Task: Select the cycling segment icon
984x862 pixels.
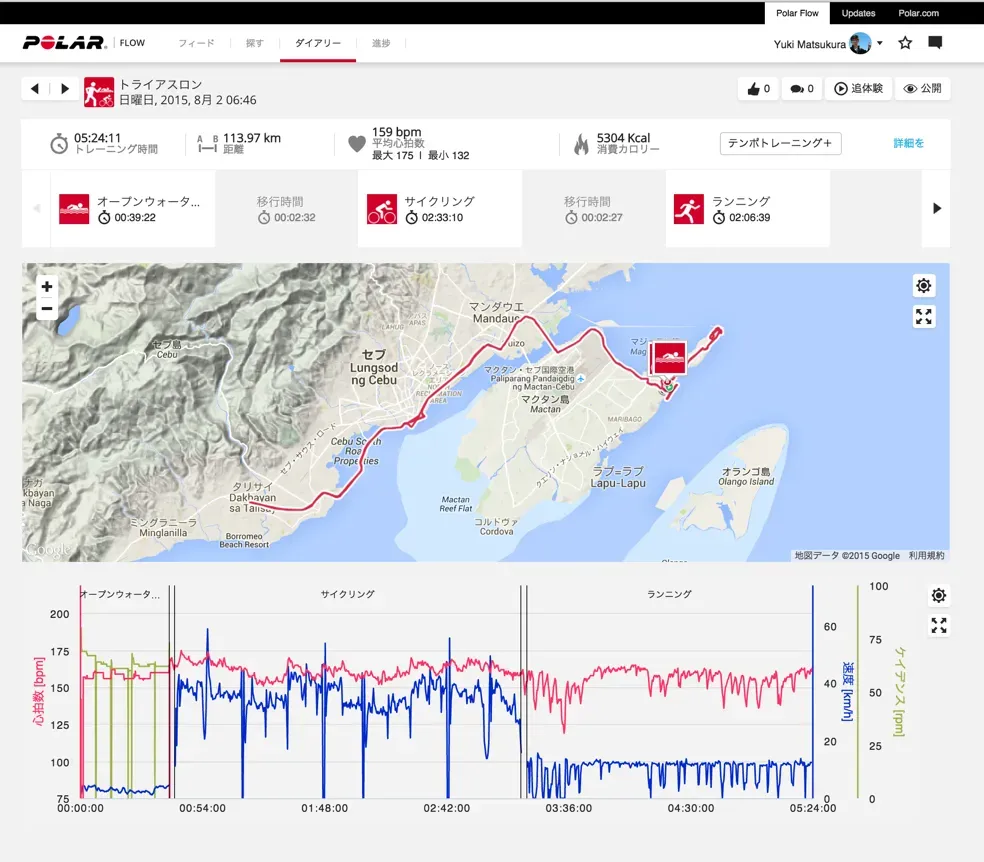Action: (x=381, y=209)
